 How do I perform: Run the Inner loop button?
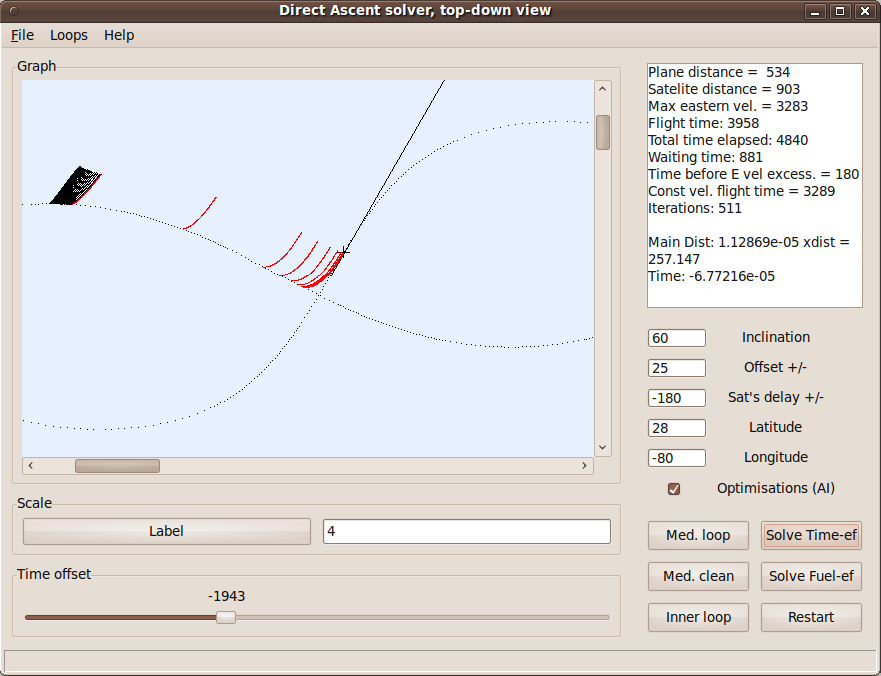(698, 617)
